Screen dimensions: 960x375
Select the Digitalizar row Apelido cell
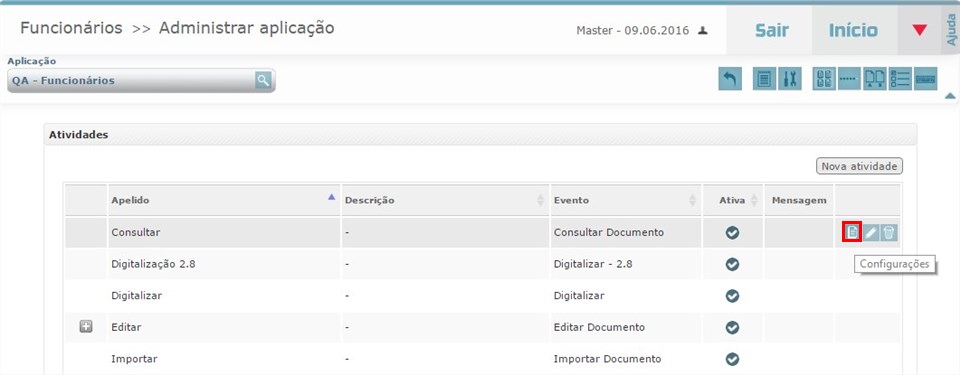224,295
